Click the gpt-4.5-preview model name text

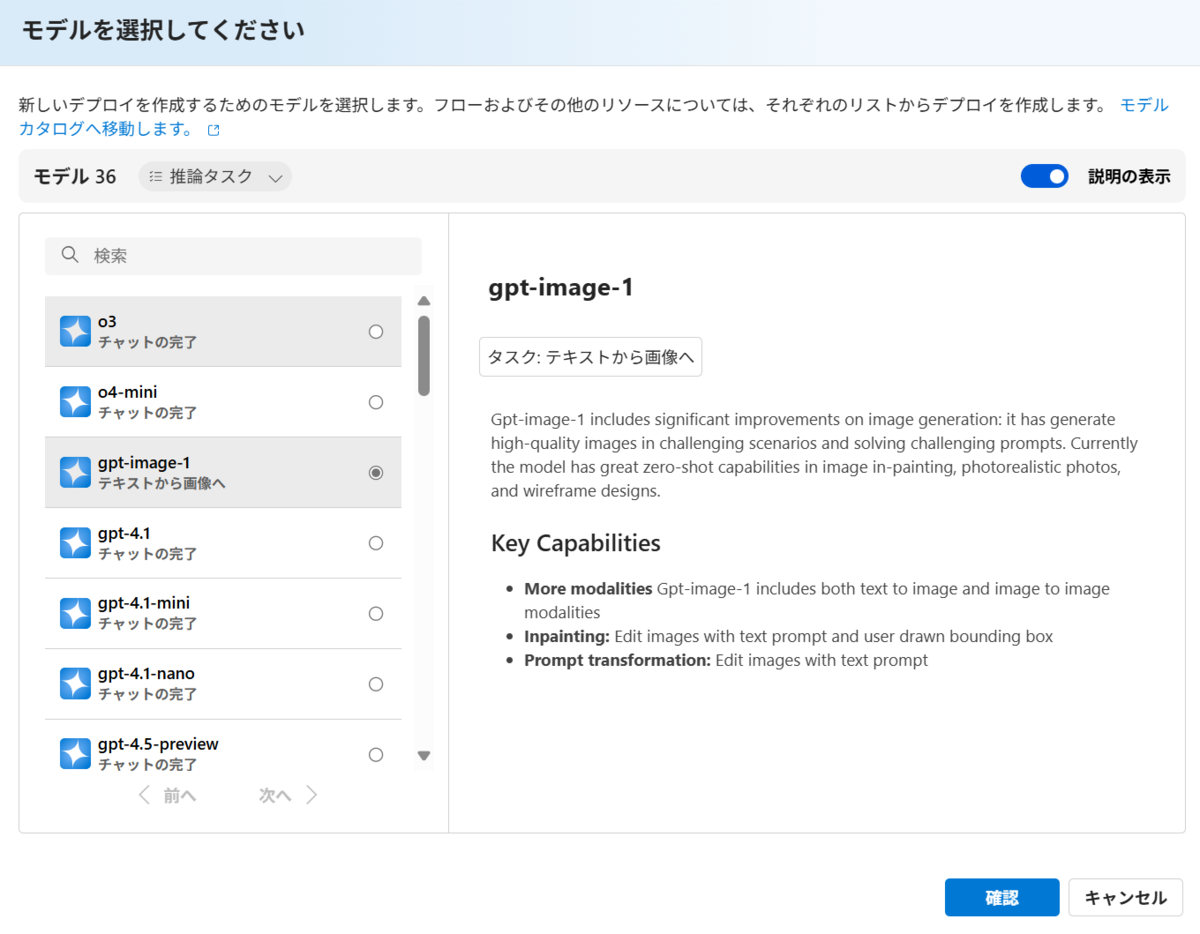(158, 744)
